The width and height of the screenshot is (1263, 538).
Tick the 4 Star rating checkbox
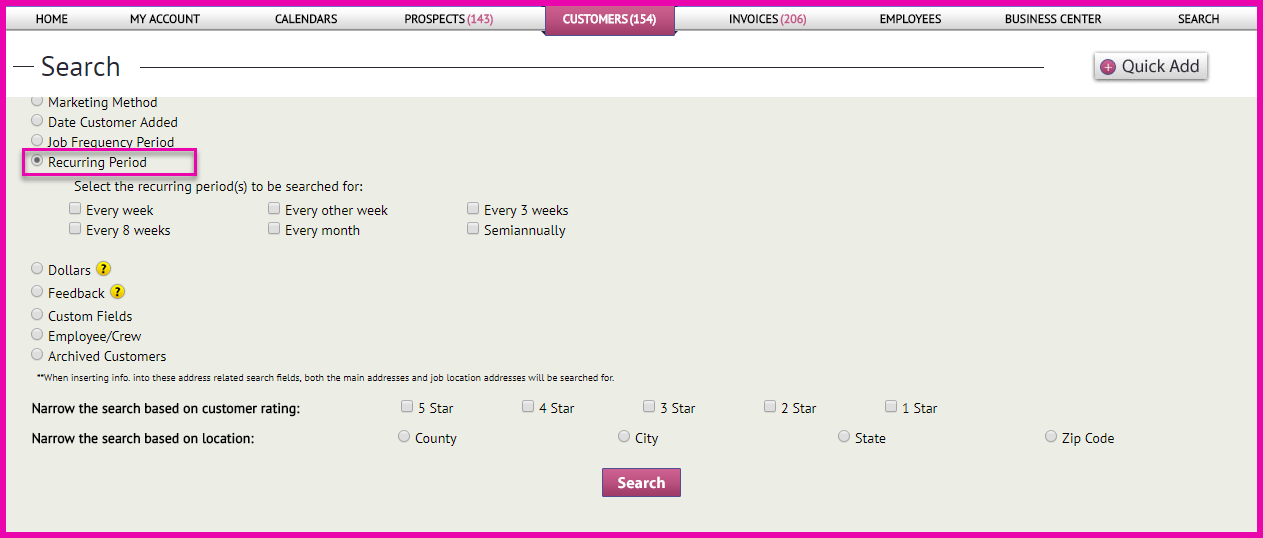[528, 406]
